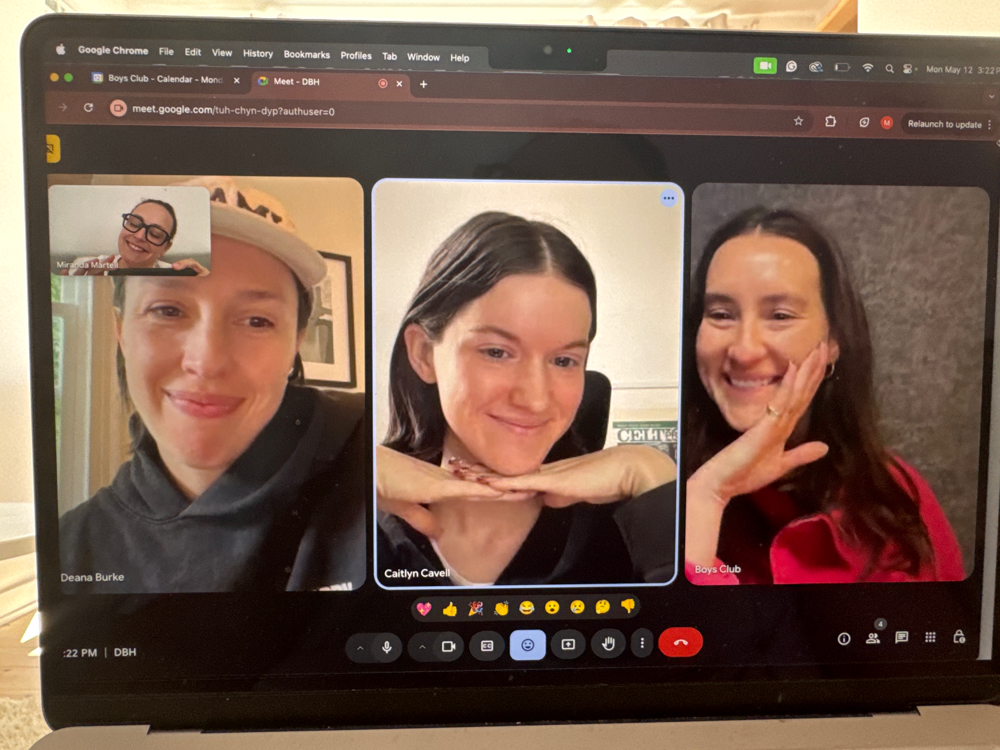
Task: Open Wi-Fi status in menu bar
Action: [867, 68]
